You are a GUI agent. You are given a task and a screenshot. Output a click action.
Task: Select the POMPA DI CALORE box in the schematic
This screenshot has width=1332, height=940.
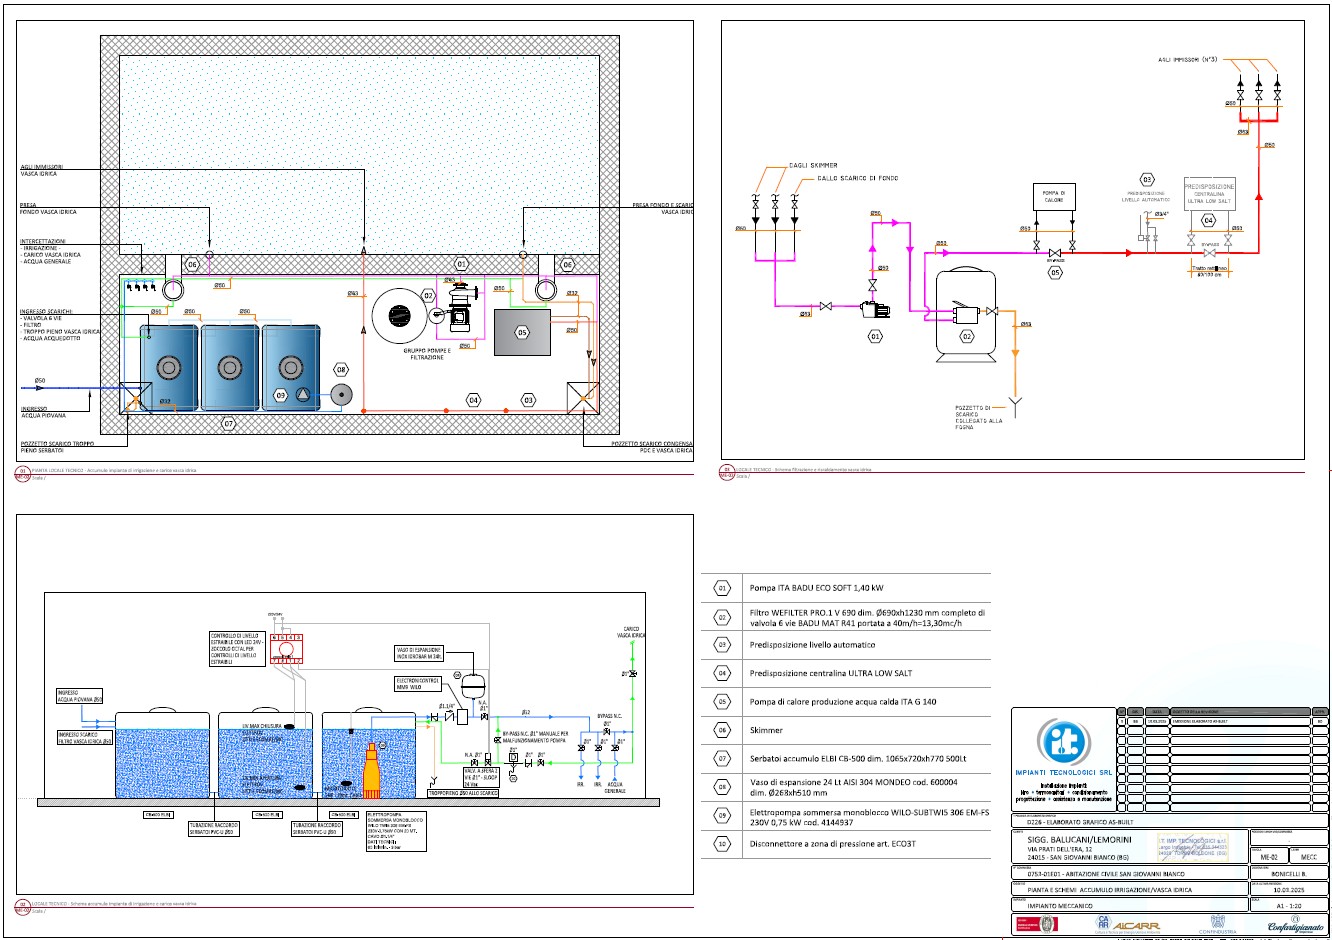coord(1054,196)
